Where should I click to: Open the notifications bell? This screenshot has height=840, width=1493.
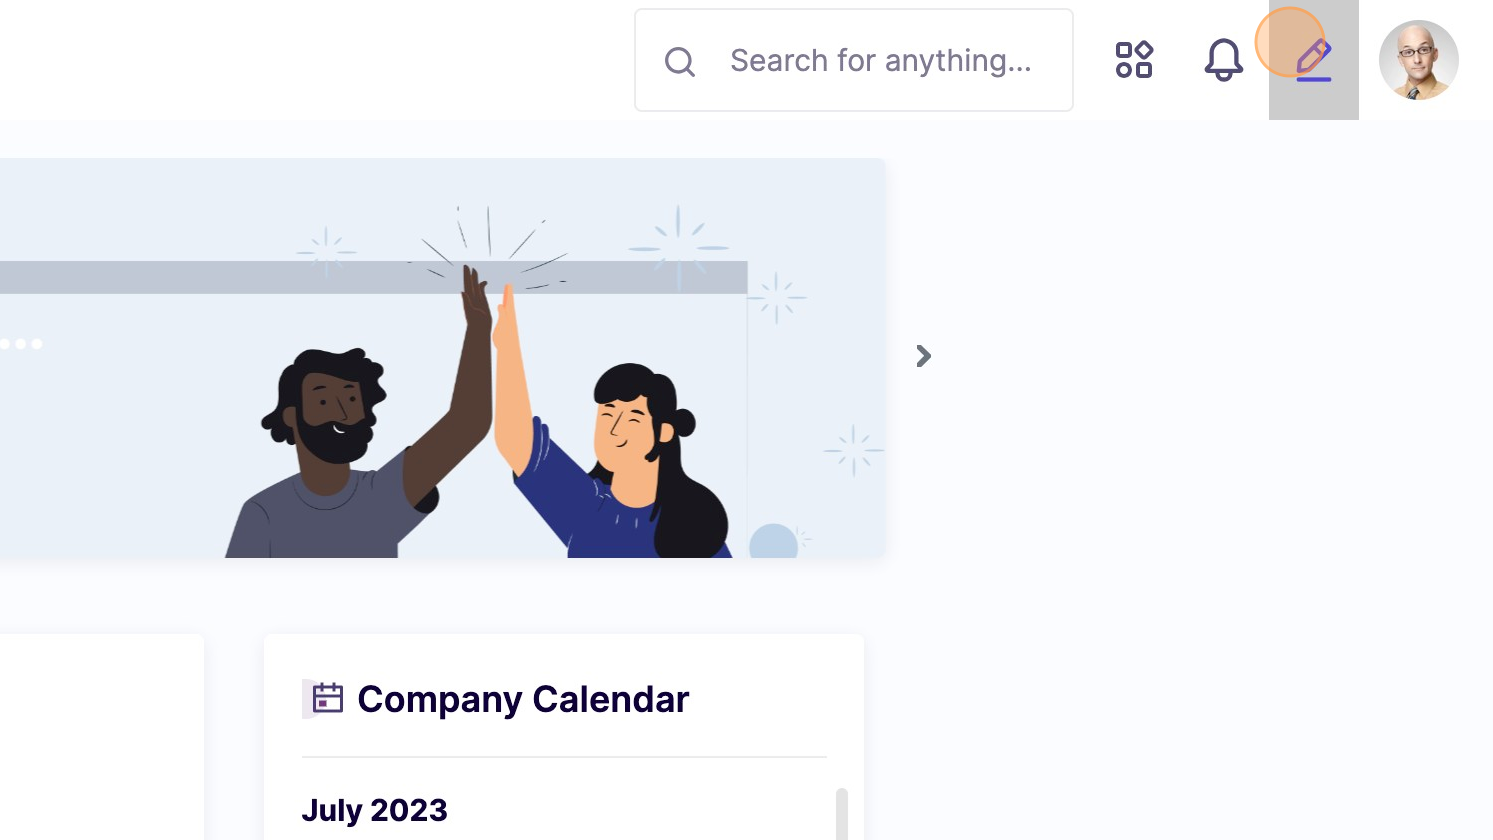pos(1223,60)
